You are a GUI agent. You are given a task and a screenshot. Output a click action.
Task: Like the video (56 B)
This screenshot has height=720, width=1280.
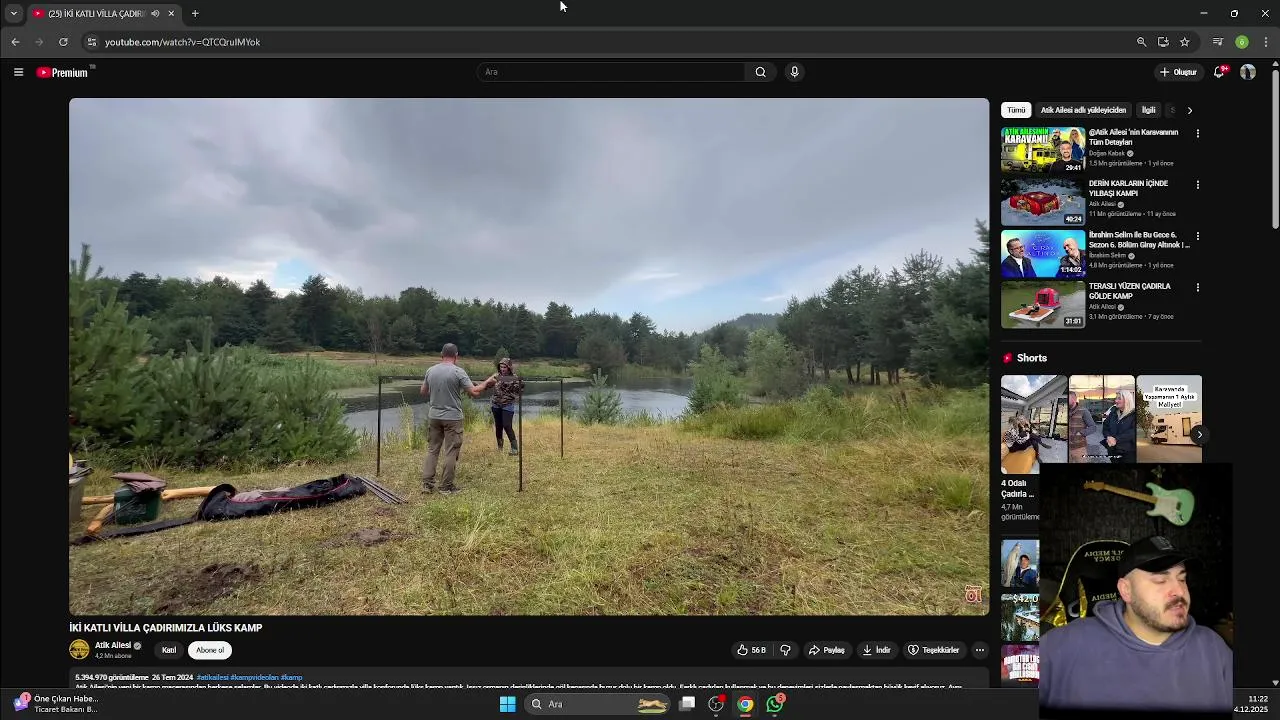[751, 650]
